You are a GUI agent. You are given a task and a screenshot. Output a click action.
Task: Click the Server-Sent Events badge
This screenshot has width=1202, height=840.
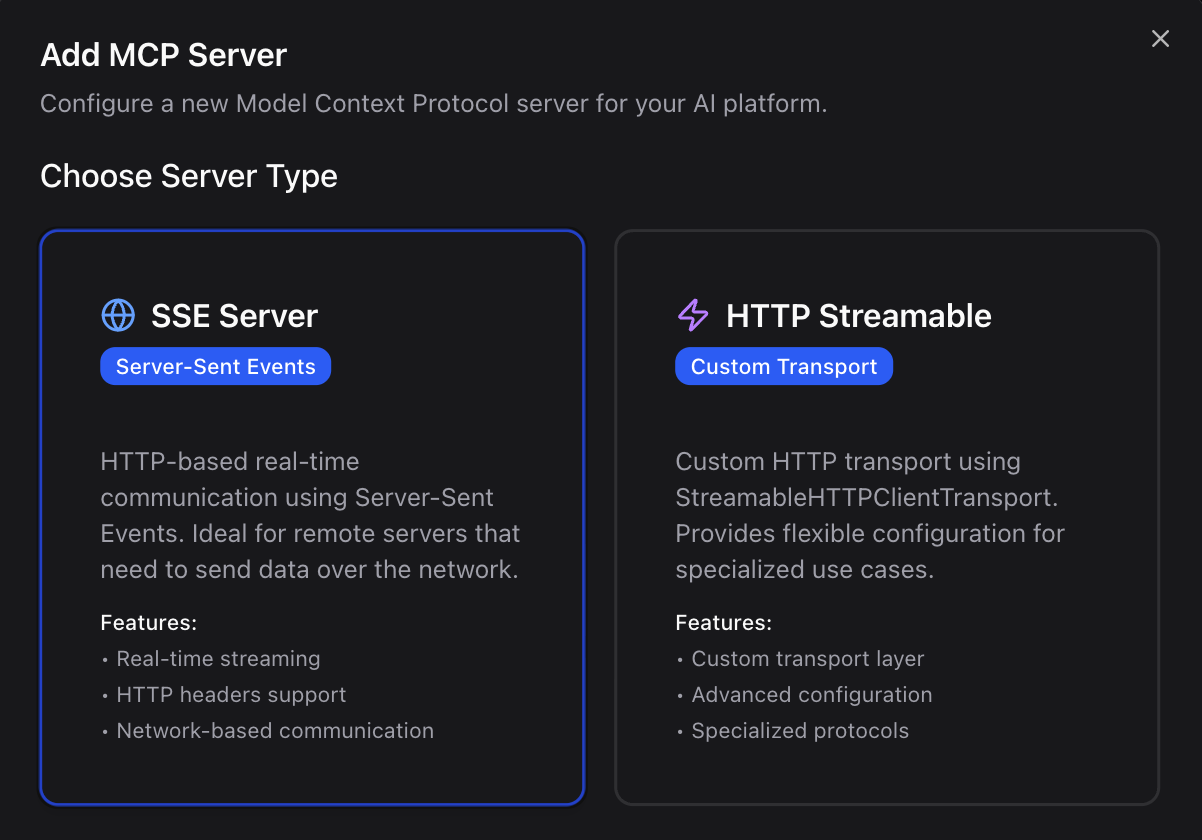(x=215, y=366)
